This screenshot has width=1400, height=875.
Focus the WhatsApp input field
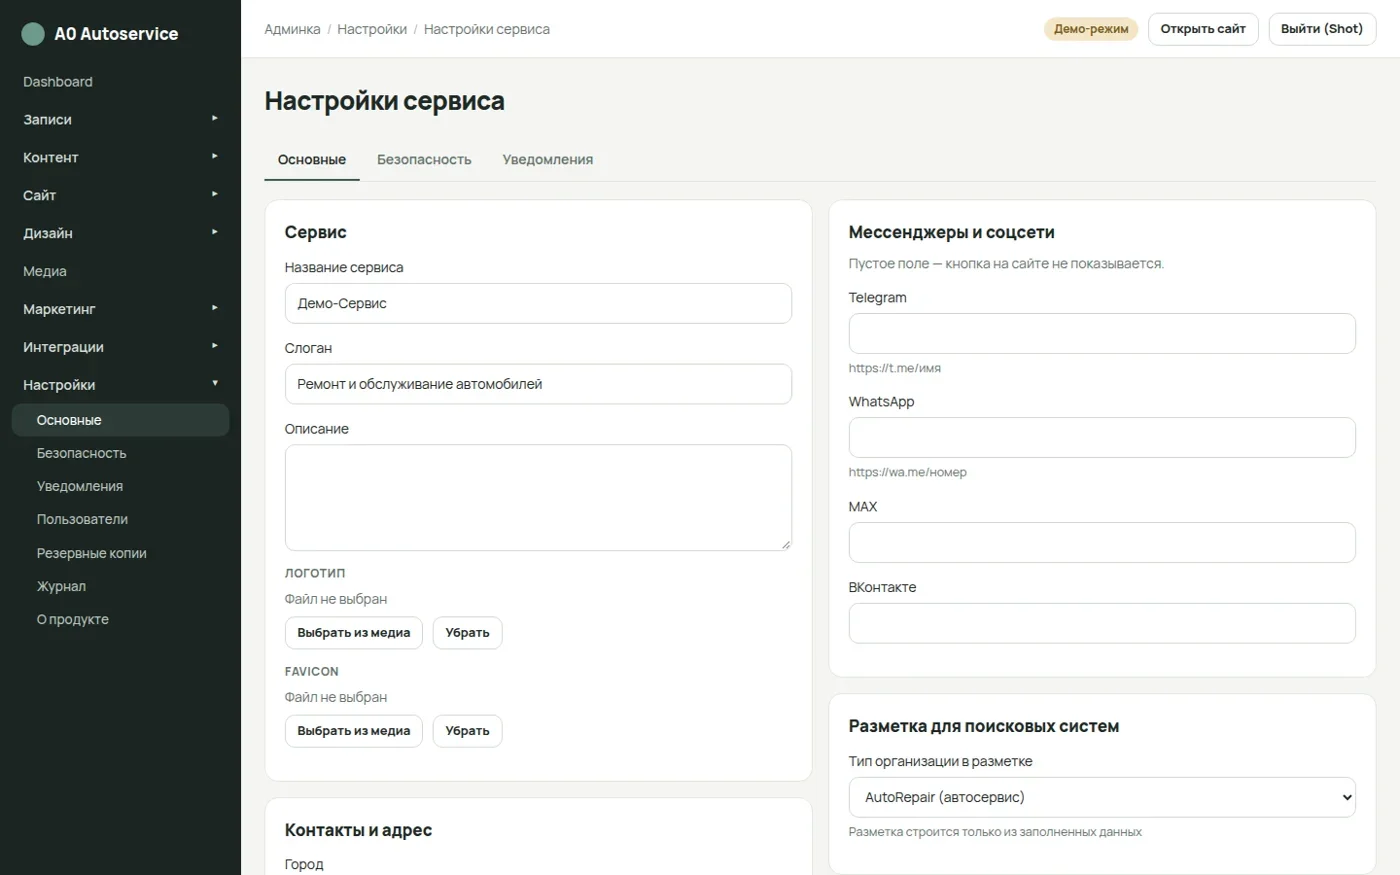pyautogui.click(x=1102, y=437)
